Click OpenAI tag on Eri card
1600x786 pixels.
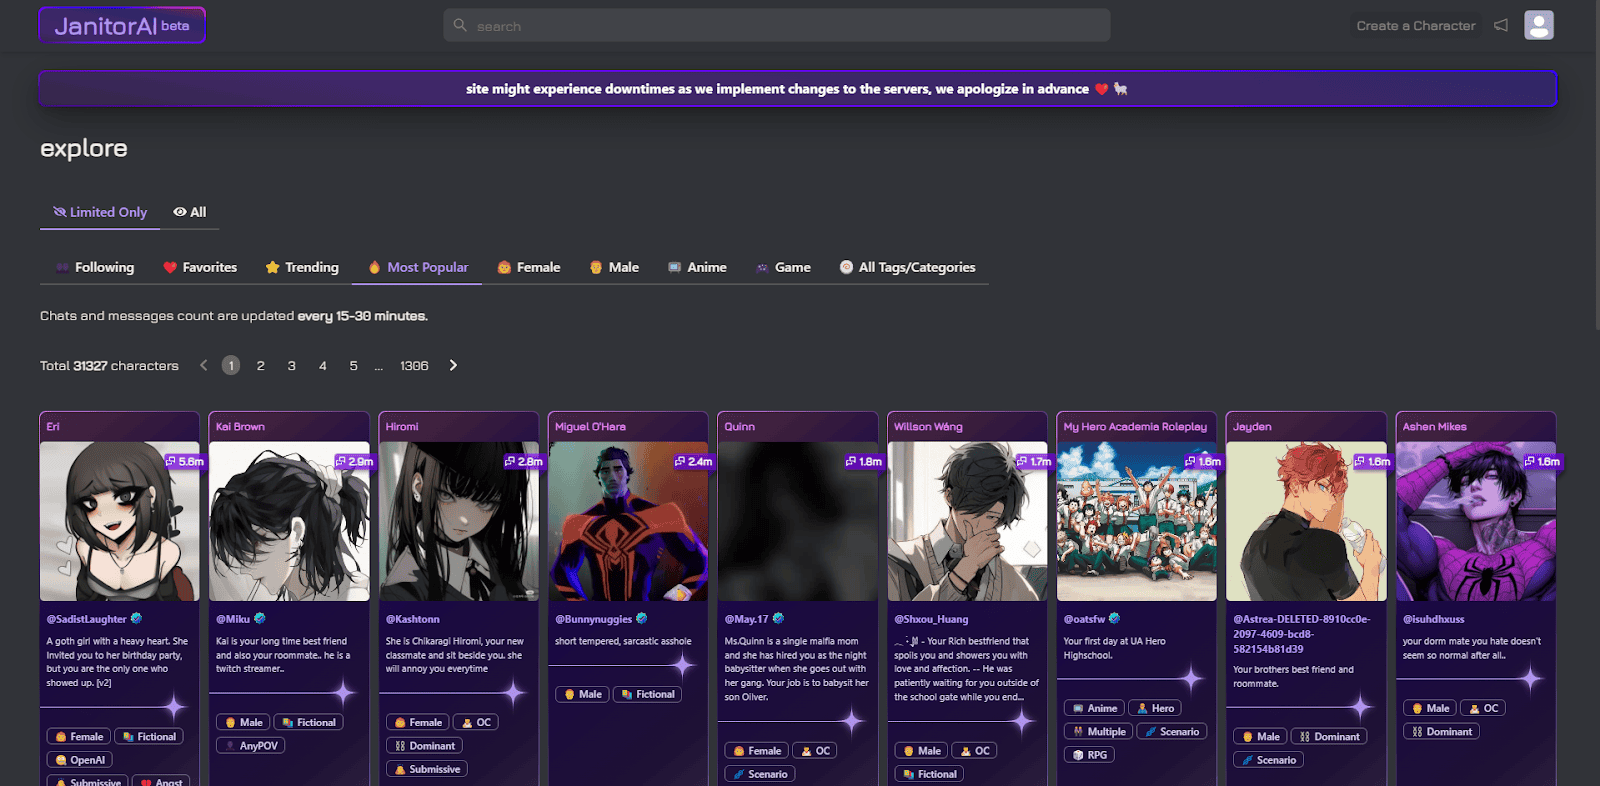[x=80, y=760]
